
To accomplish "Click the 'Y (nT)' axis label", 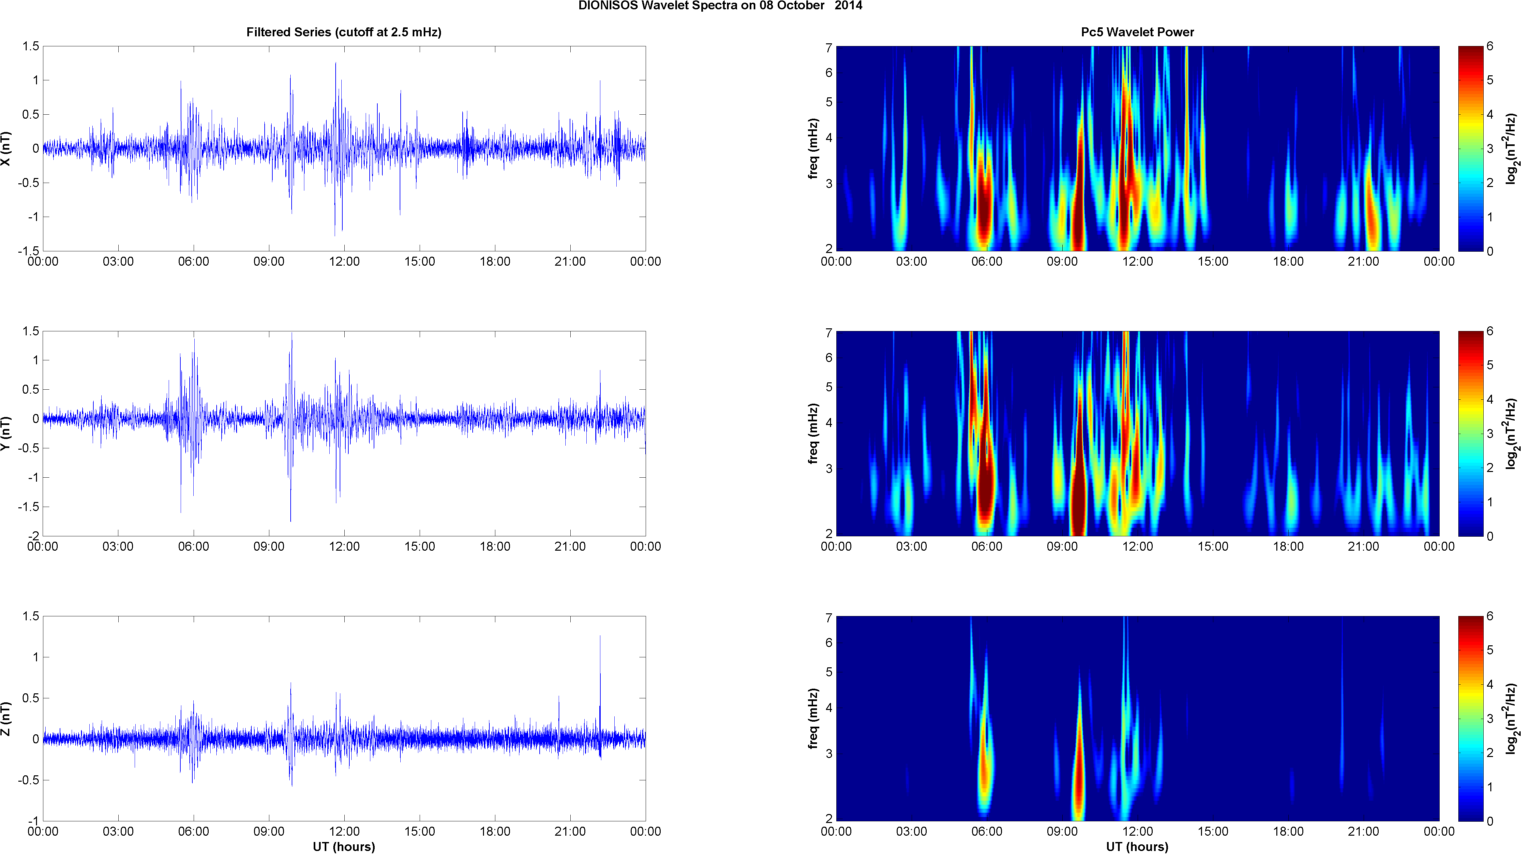I will [x=7, y=433].
